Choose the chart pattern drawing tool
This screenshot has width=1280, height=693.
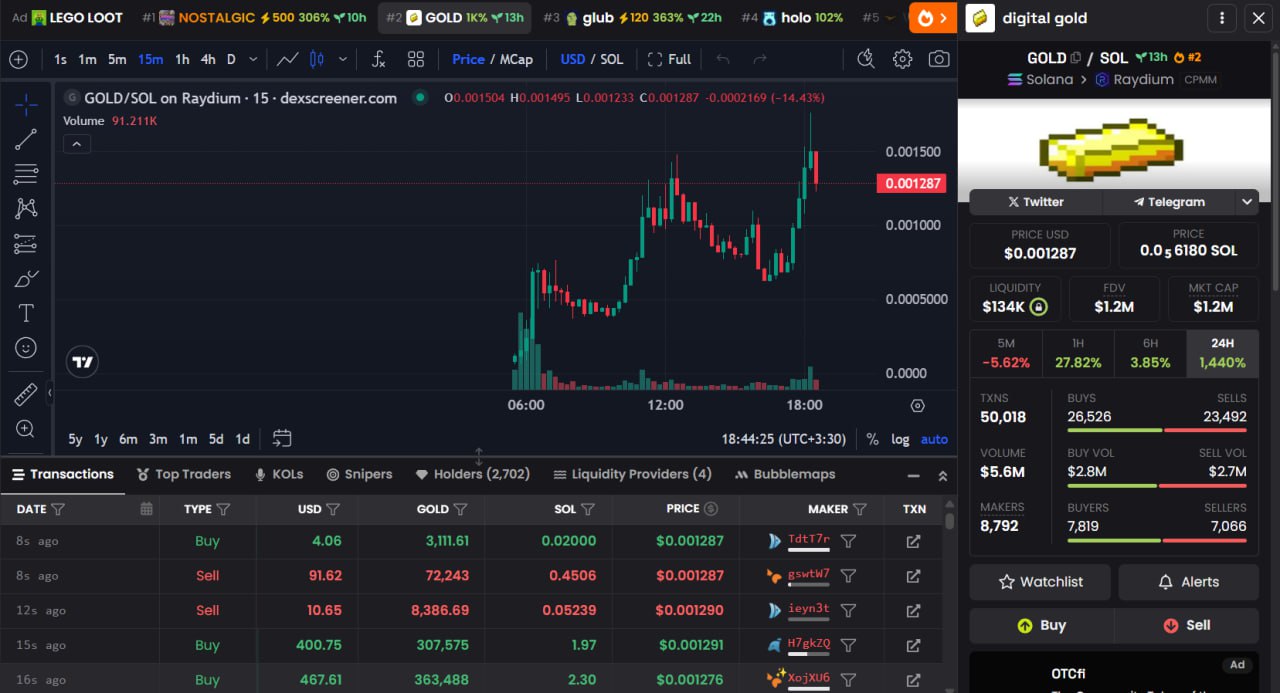26,208
